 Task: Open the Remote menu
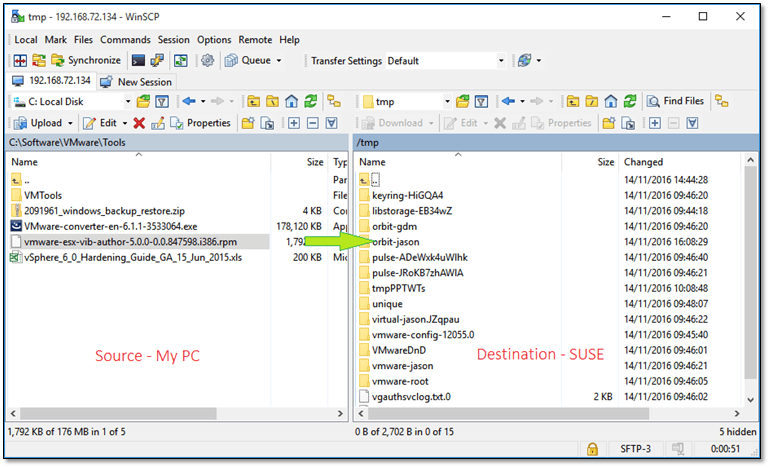255,40
